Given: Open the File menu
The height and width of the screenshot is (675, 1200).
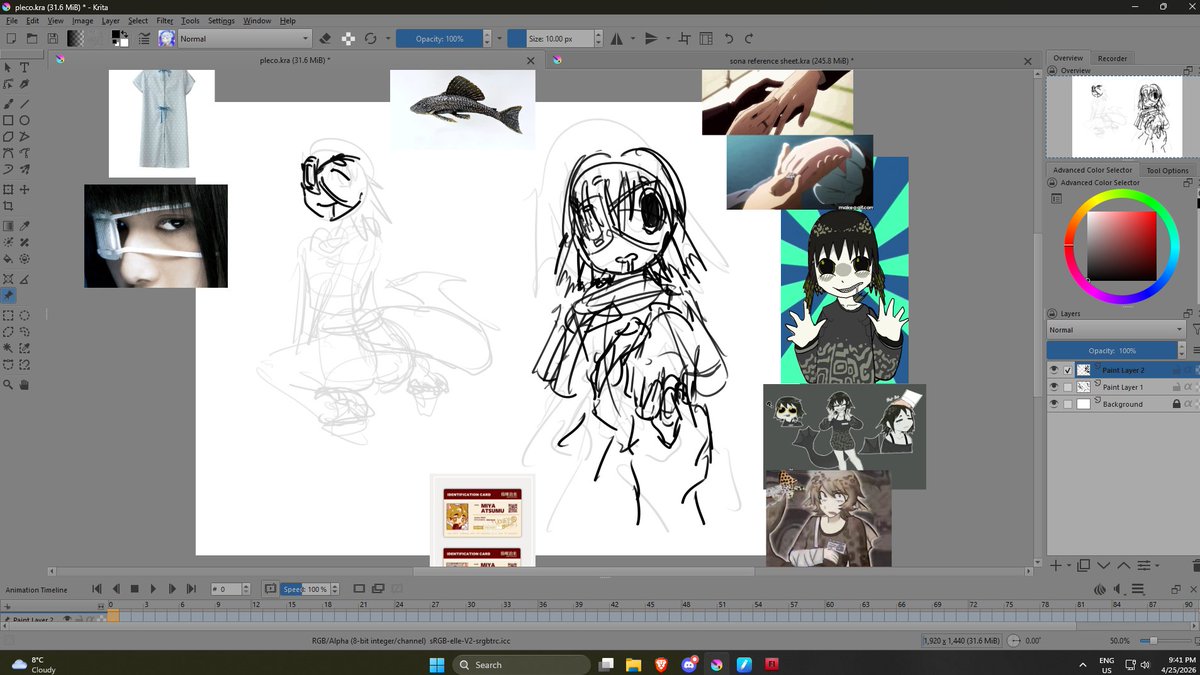Looking at the screenshot, I should (11, 20).
